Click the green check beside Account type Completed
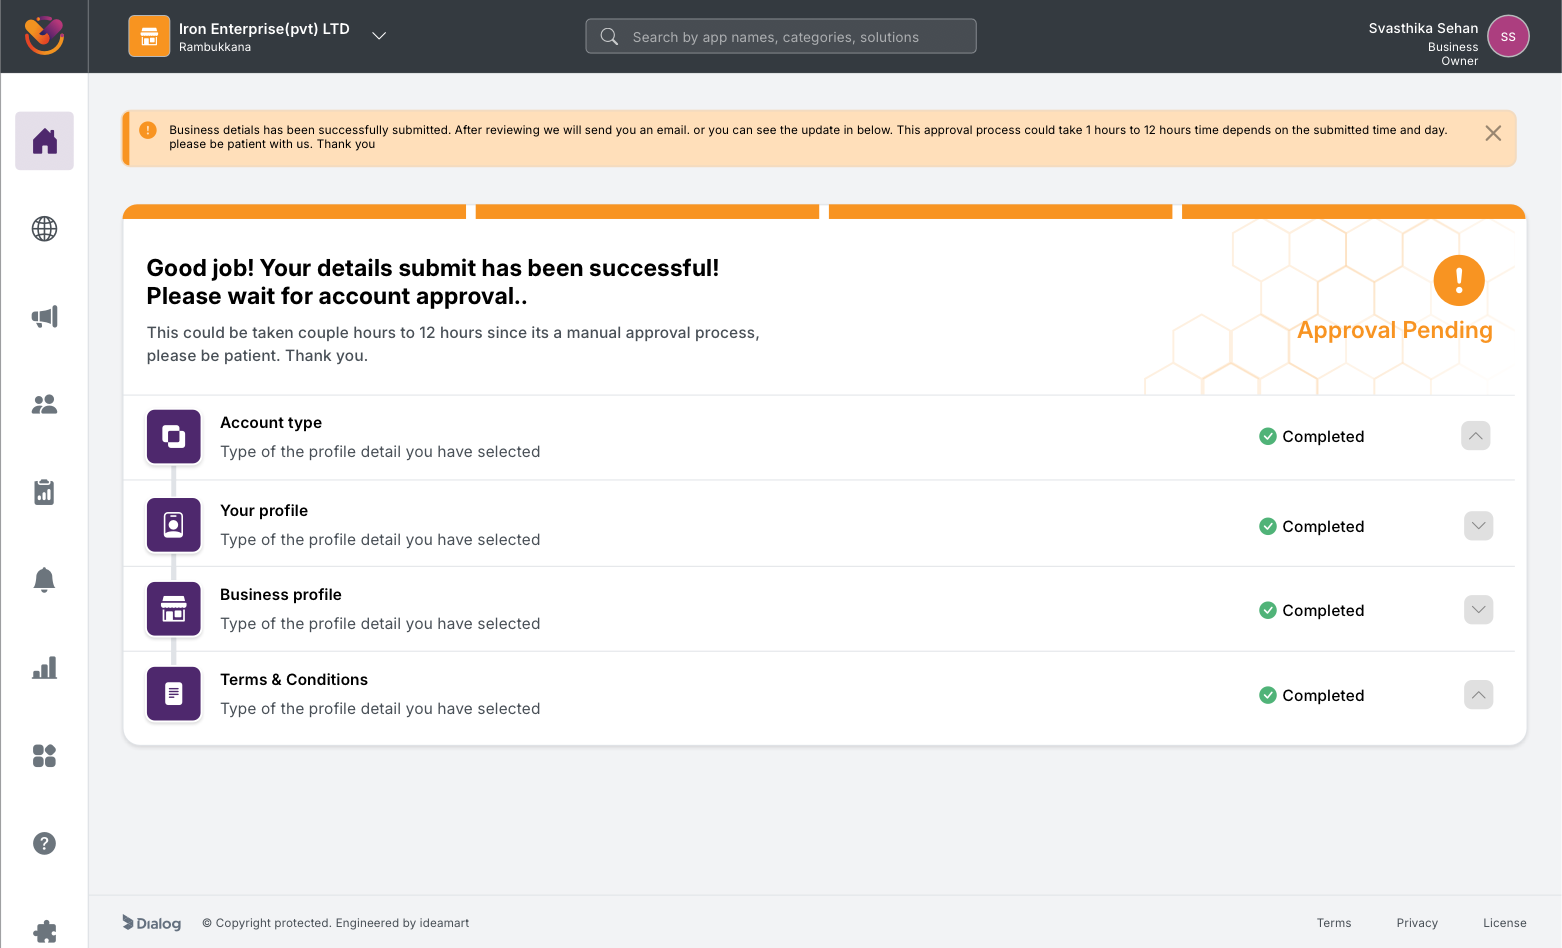This screenshot has width=1562, height=948. (1268, 436)
